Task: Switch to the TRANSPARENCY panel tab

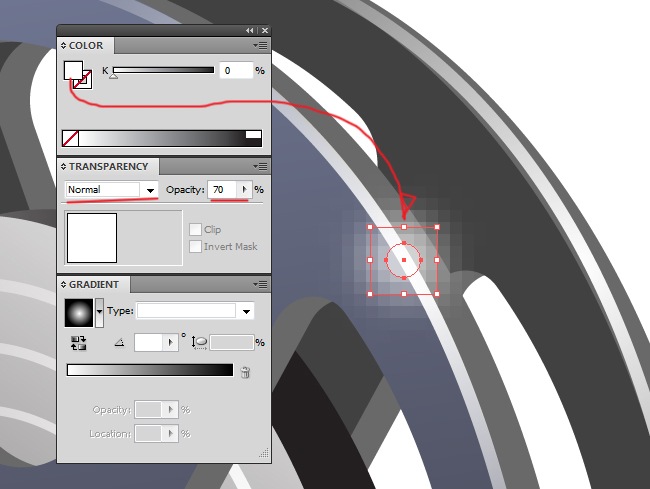Action: coord(108,167)
